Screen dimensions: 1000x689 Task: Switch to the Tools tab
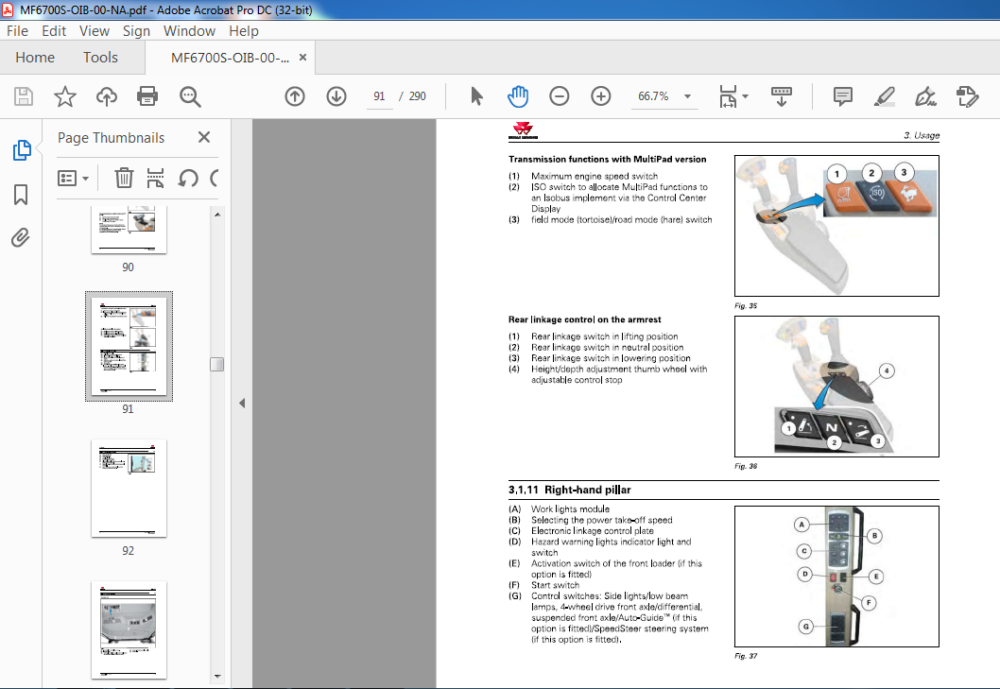click(100, 57)
